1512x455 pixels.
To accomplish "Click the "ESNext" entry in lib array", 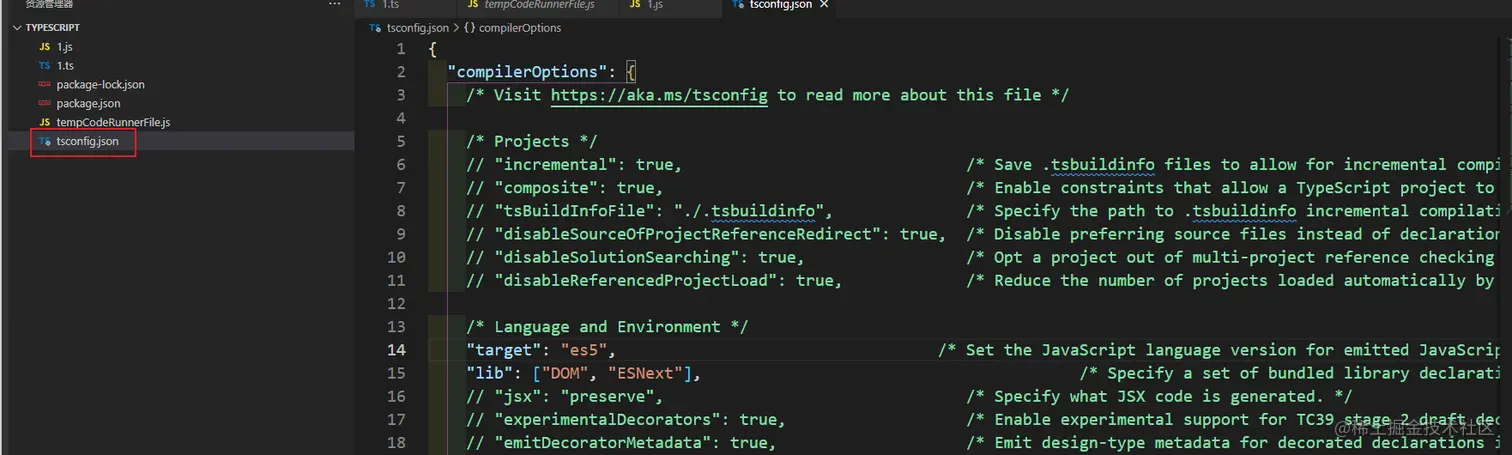I will click(x=645, y=373).
